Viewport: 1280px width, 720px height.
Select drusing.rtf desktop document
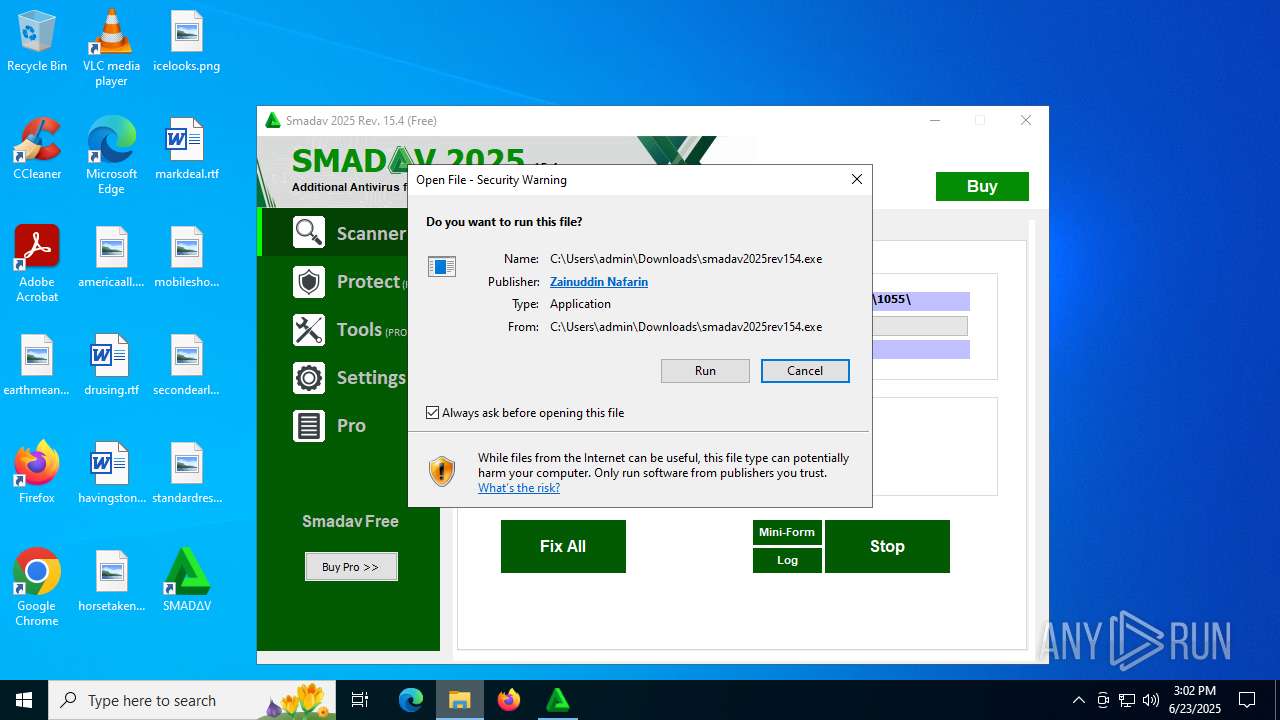[111, 366]
